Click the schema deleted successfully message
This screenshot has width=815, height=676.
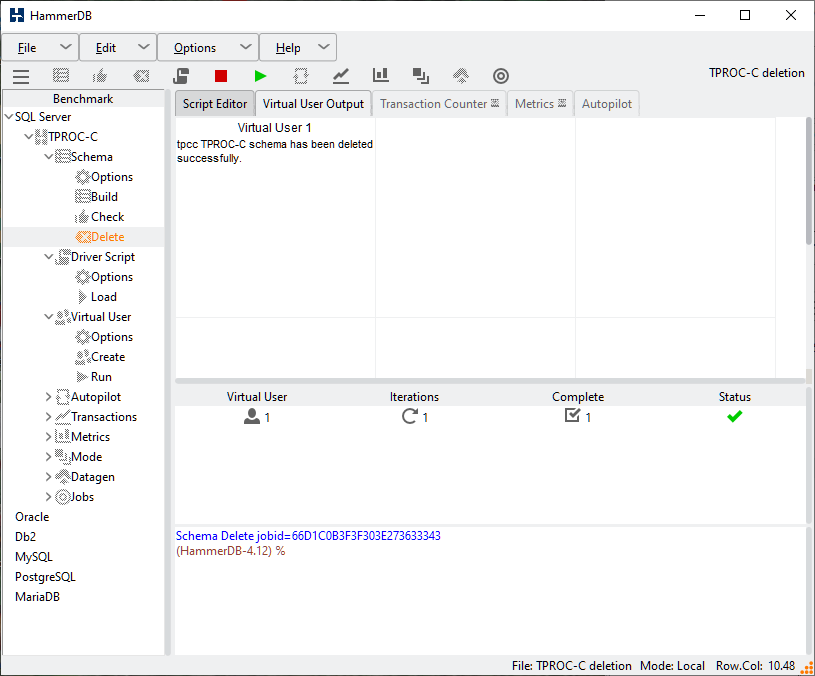(274, 151)
